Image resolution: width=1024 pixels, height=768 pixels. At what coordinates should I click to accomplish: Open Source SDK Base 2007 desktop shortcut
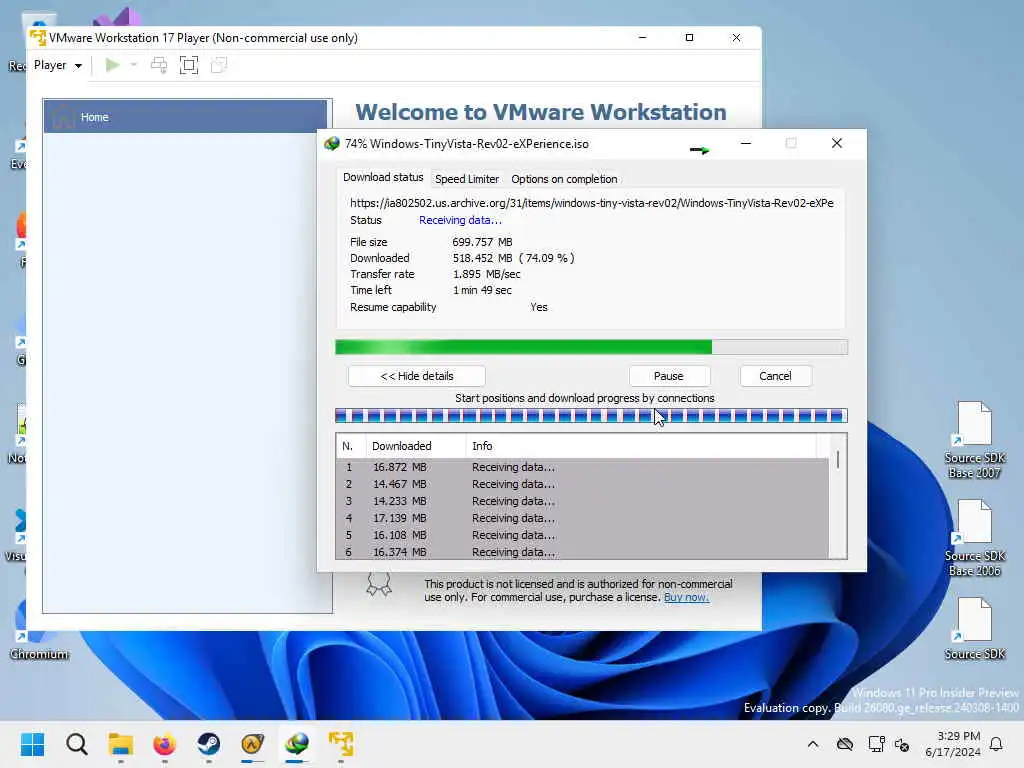[x=974, y=440]
